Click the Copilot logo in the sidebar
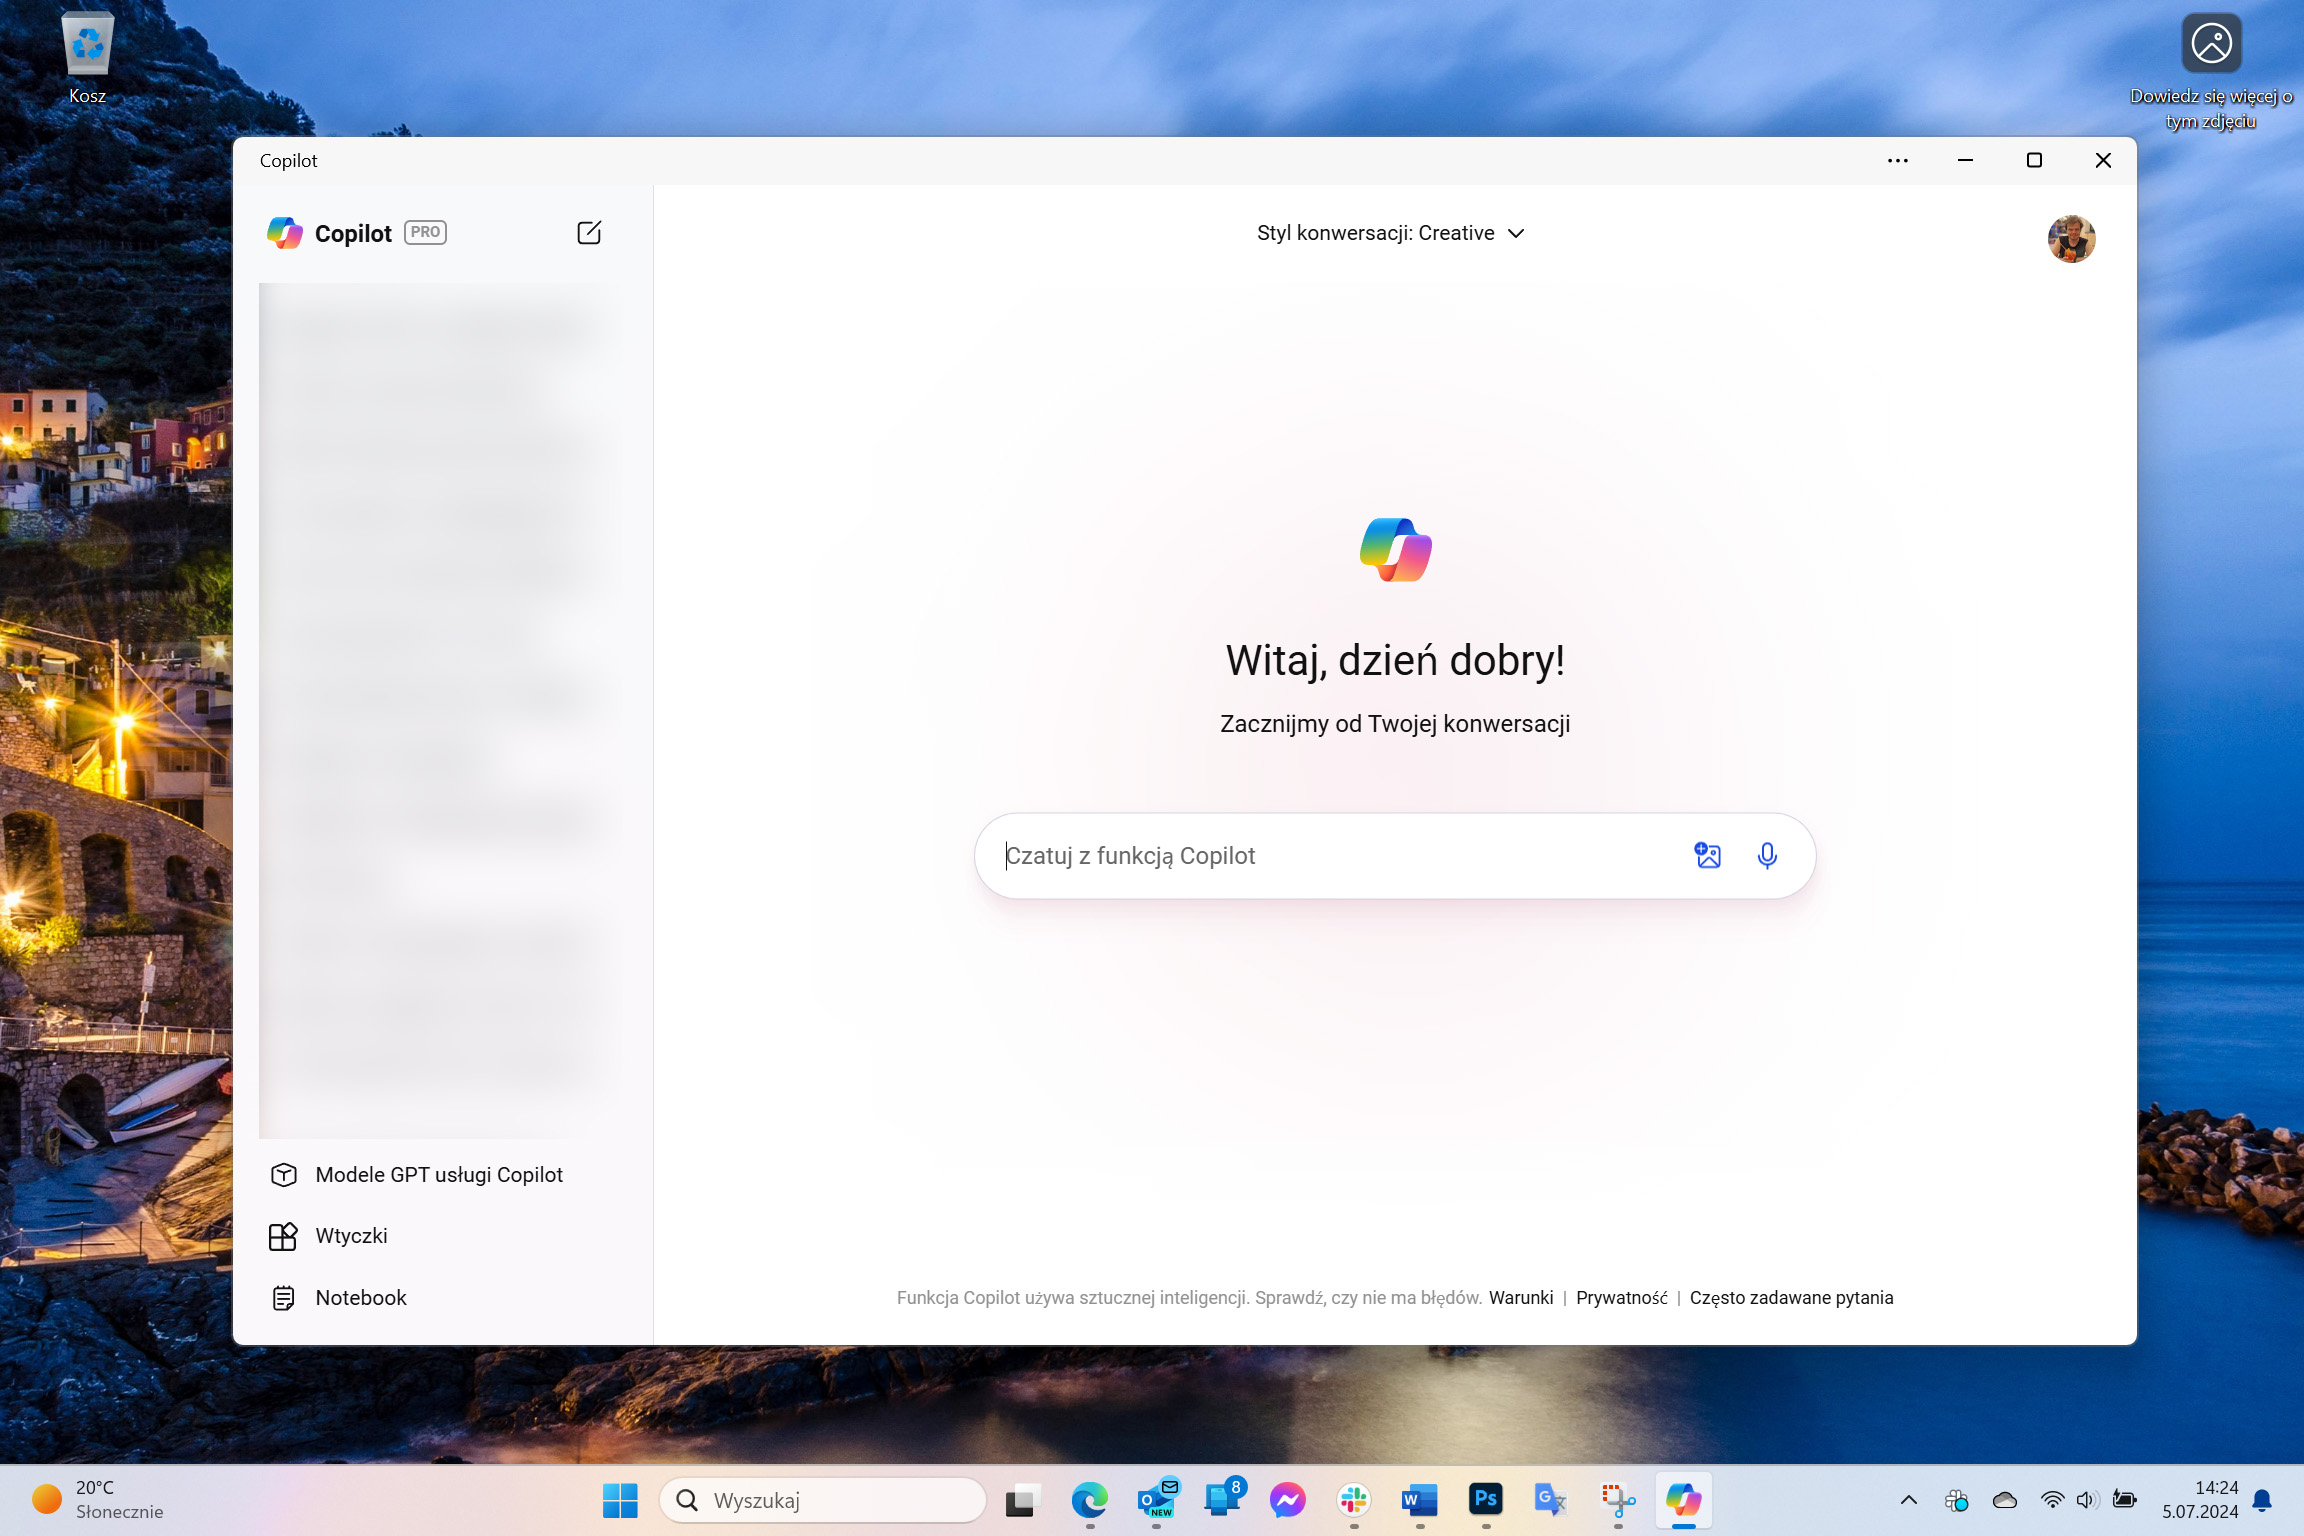This screenshot has width=2304, height=1536. pyautogui.click(x=285, y=233)
